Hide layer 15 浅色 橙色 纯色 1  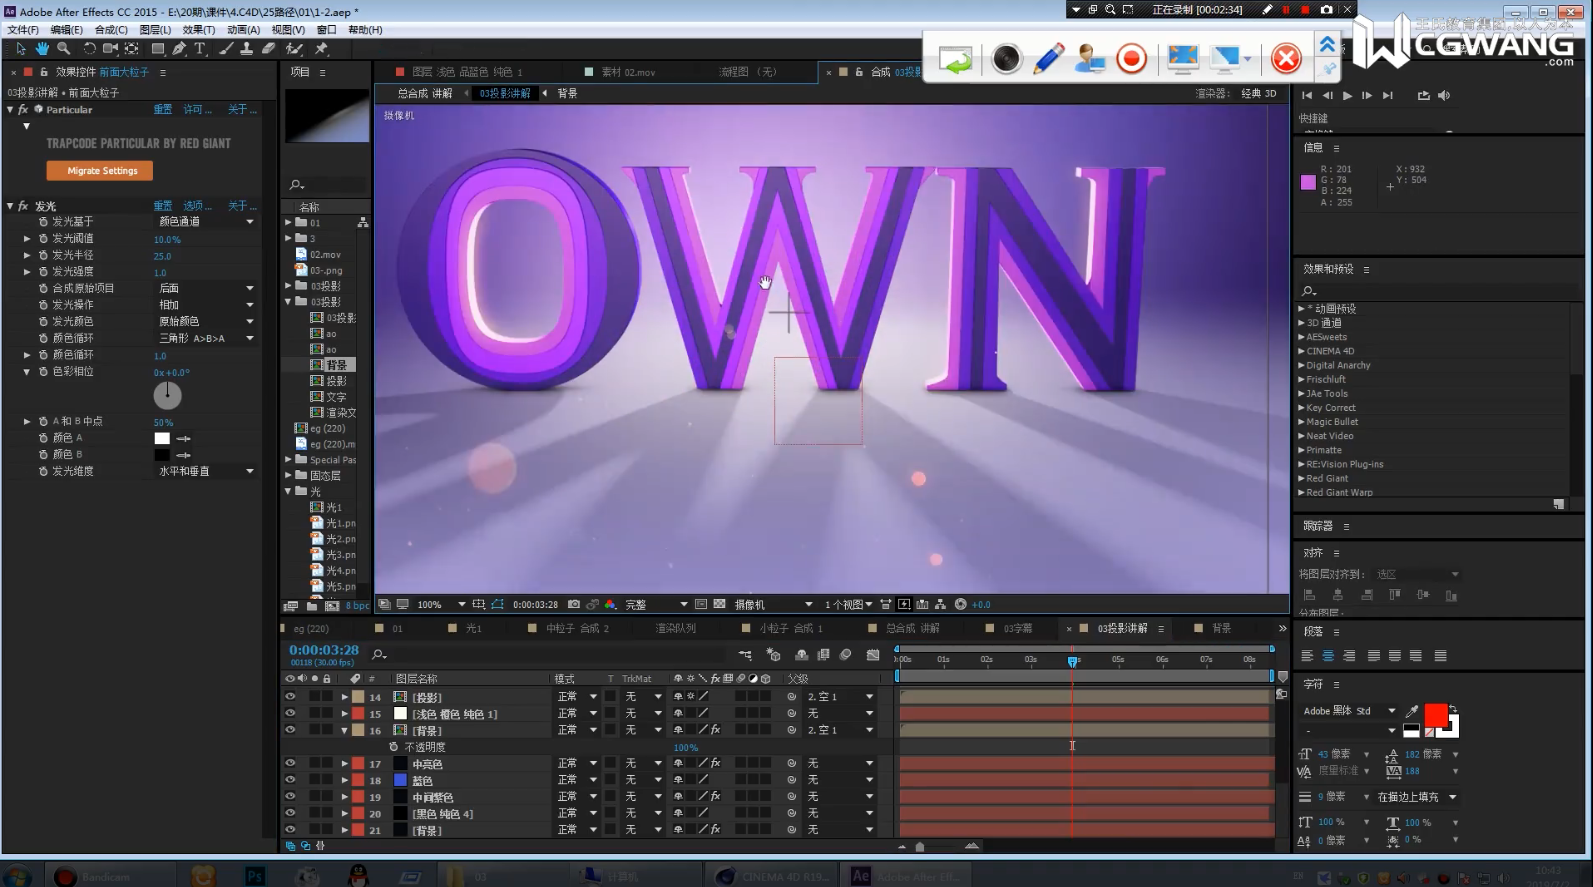point(290,713)
